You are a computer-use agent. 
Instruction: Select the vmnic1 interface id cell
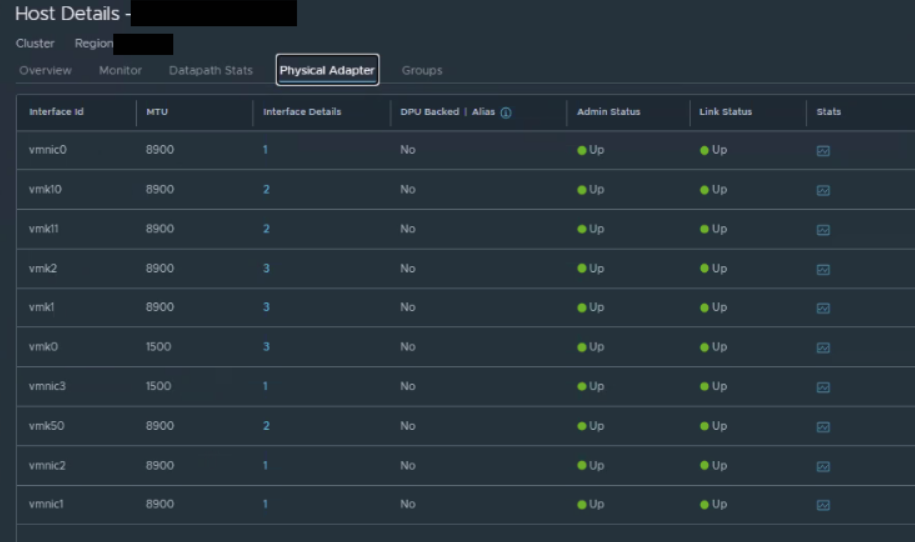[46, 504]
